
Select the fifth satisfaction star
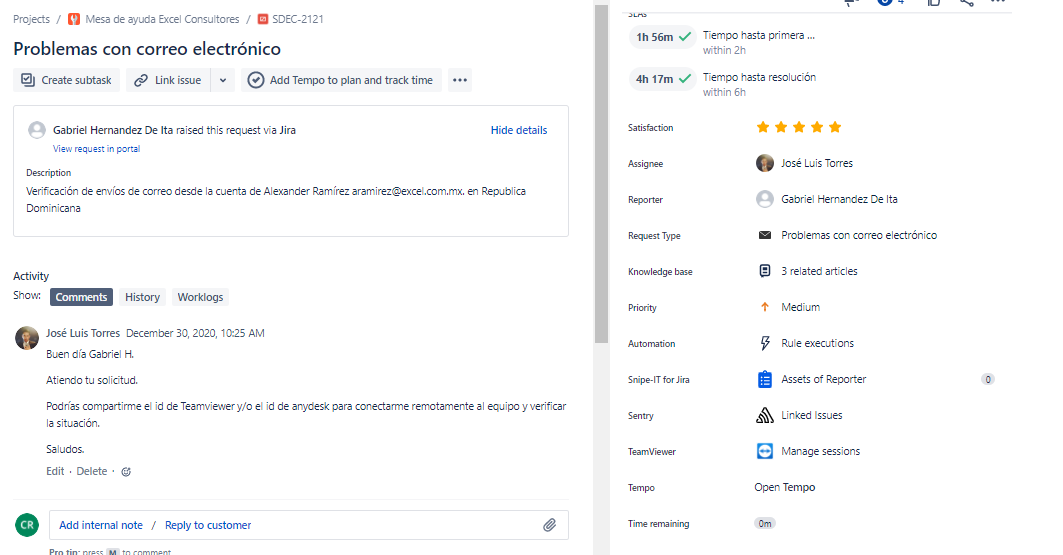coord(835,127)
